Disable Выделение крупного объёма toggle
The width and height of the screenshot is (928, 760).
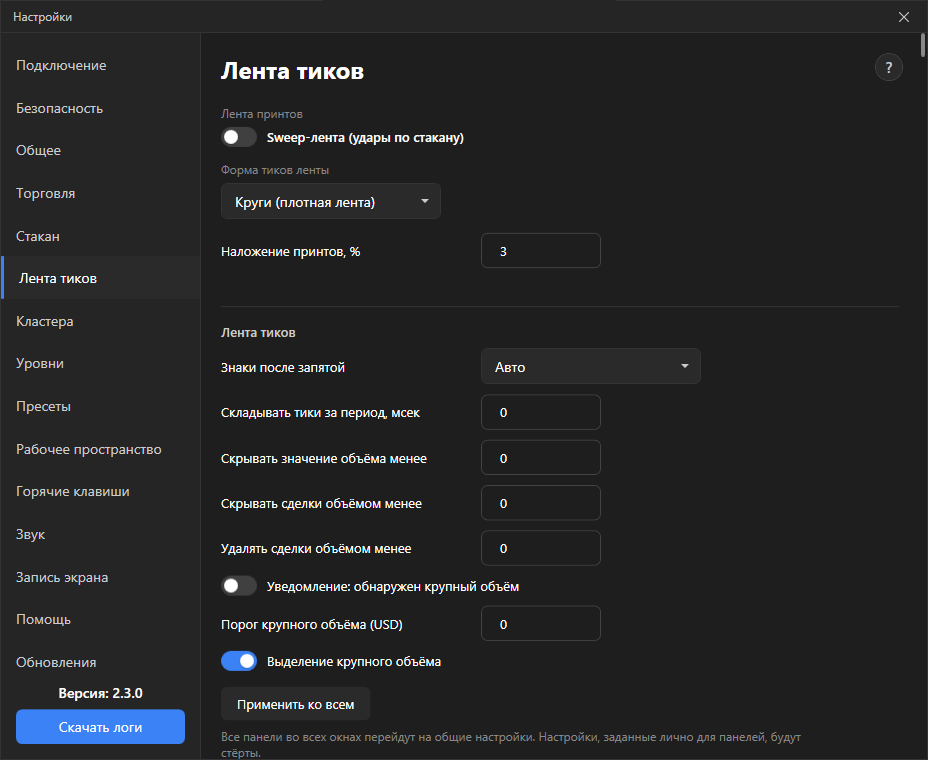click(239, 661)
